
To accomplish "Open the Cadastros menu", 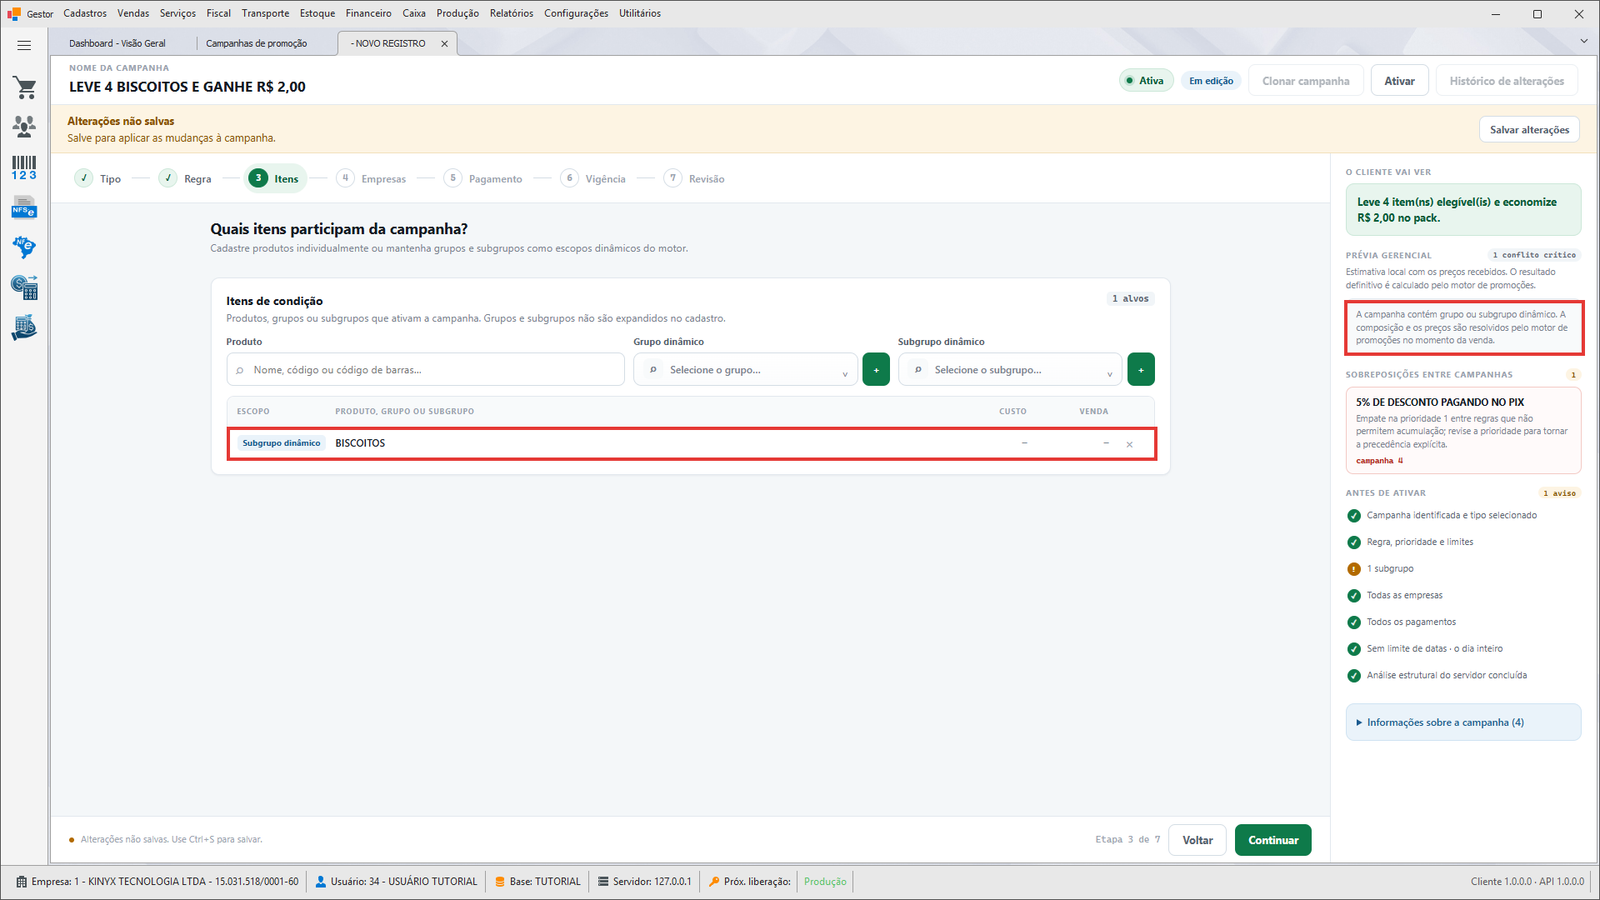I will pyautogui.click(x=85, y=13).
